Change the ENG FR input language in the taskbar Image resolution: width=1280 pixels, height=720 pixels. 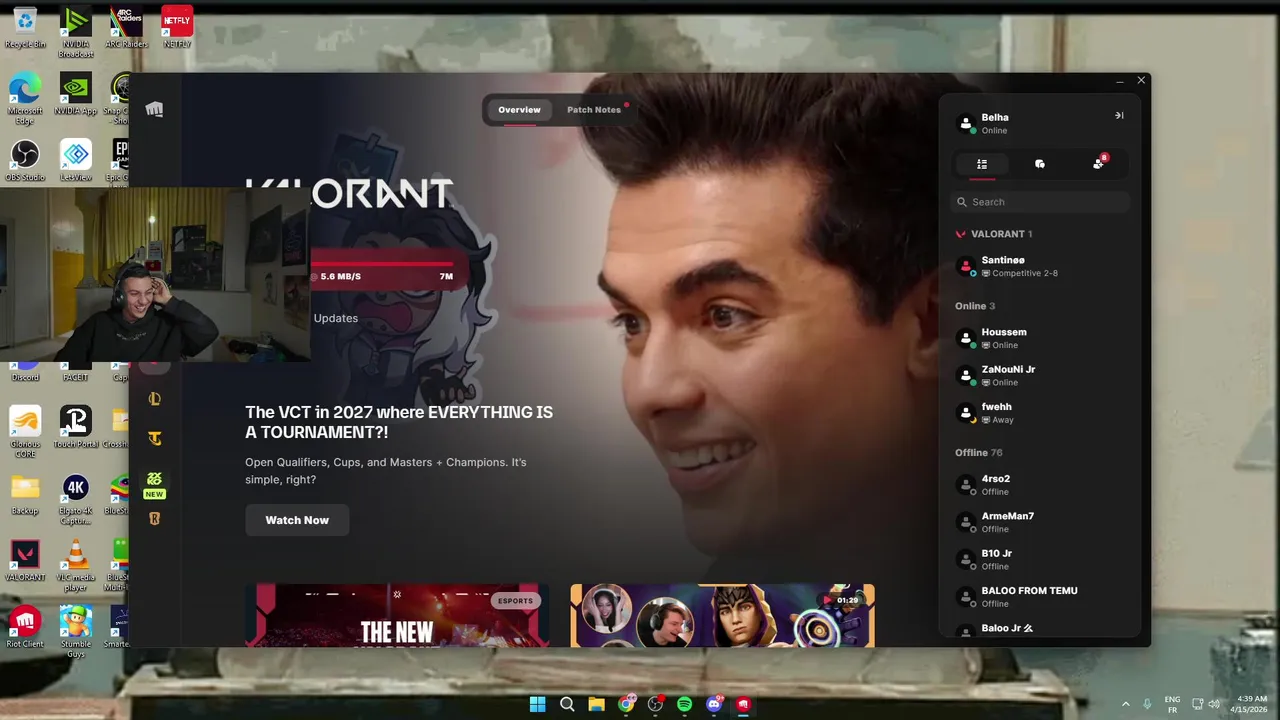(x=1172, y=704)
